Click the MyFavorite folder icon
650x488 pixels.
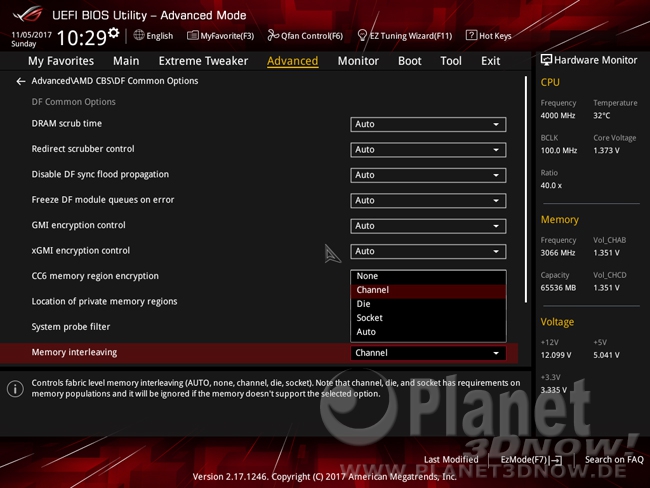coord(192,35)
